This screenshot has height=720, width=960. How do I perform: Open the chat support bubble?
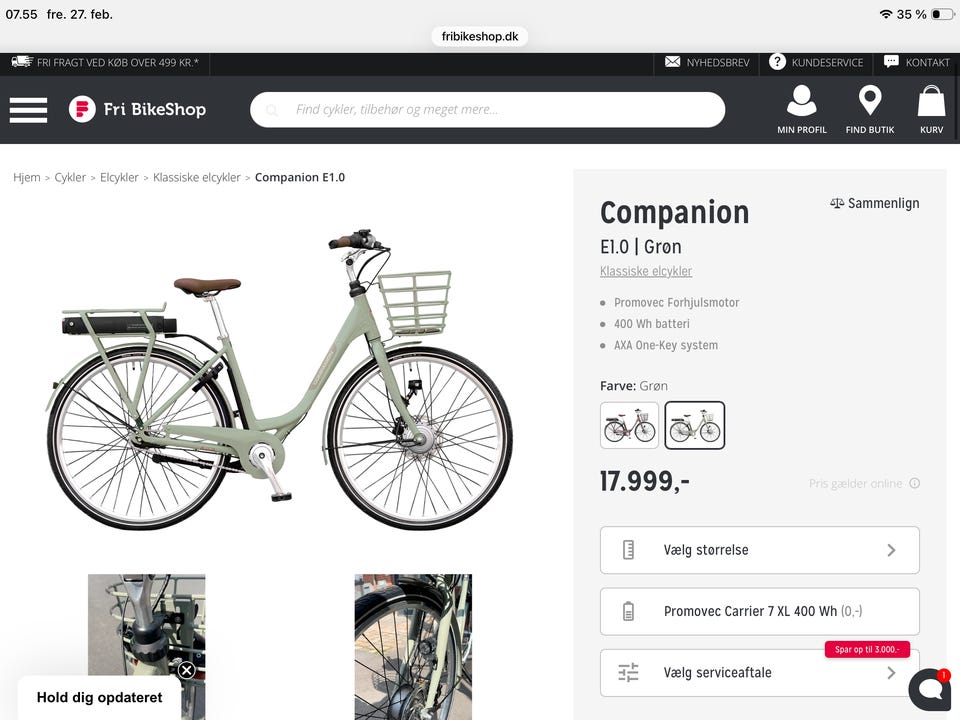(x=929, y=689)
